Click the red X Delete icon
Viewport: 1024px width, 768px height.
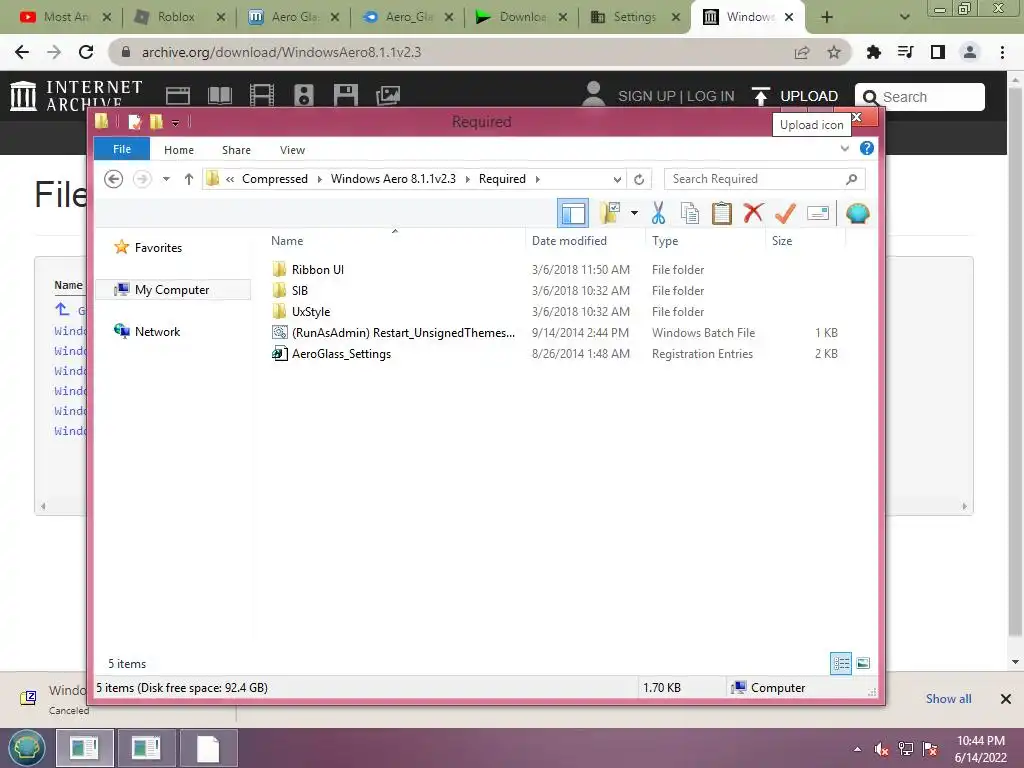coord(753,213)
